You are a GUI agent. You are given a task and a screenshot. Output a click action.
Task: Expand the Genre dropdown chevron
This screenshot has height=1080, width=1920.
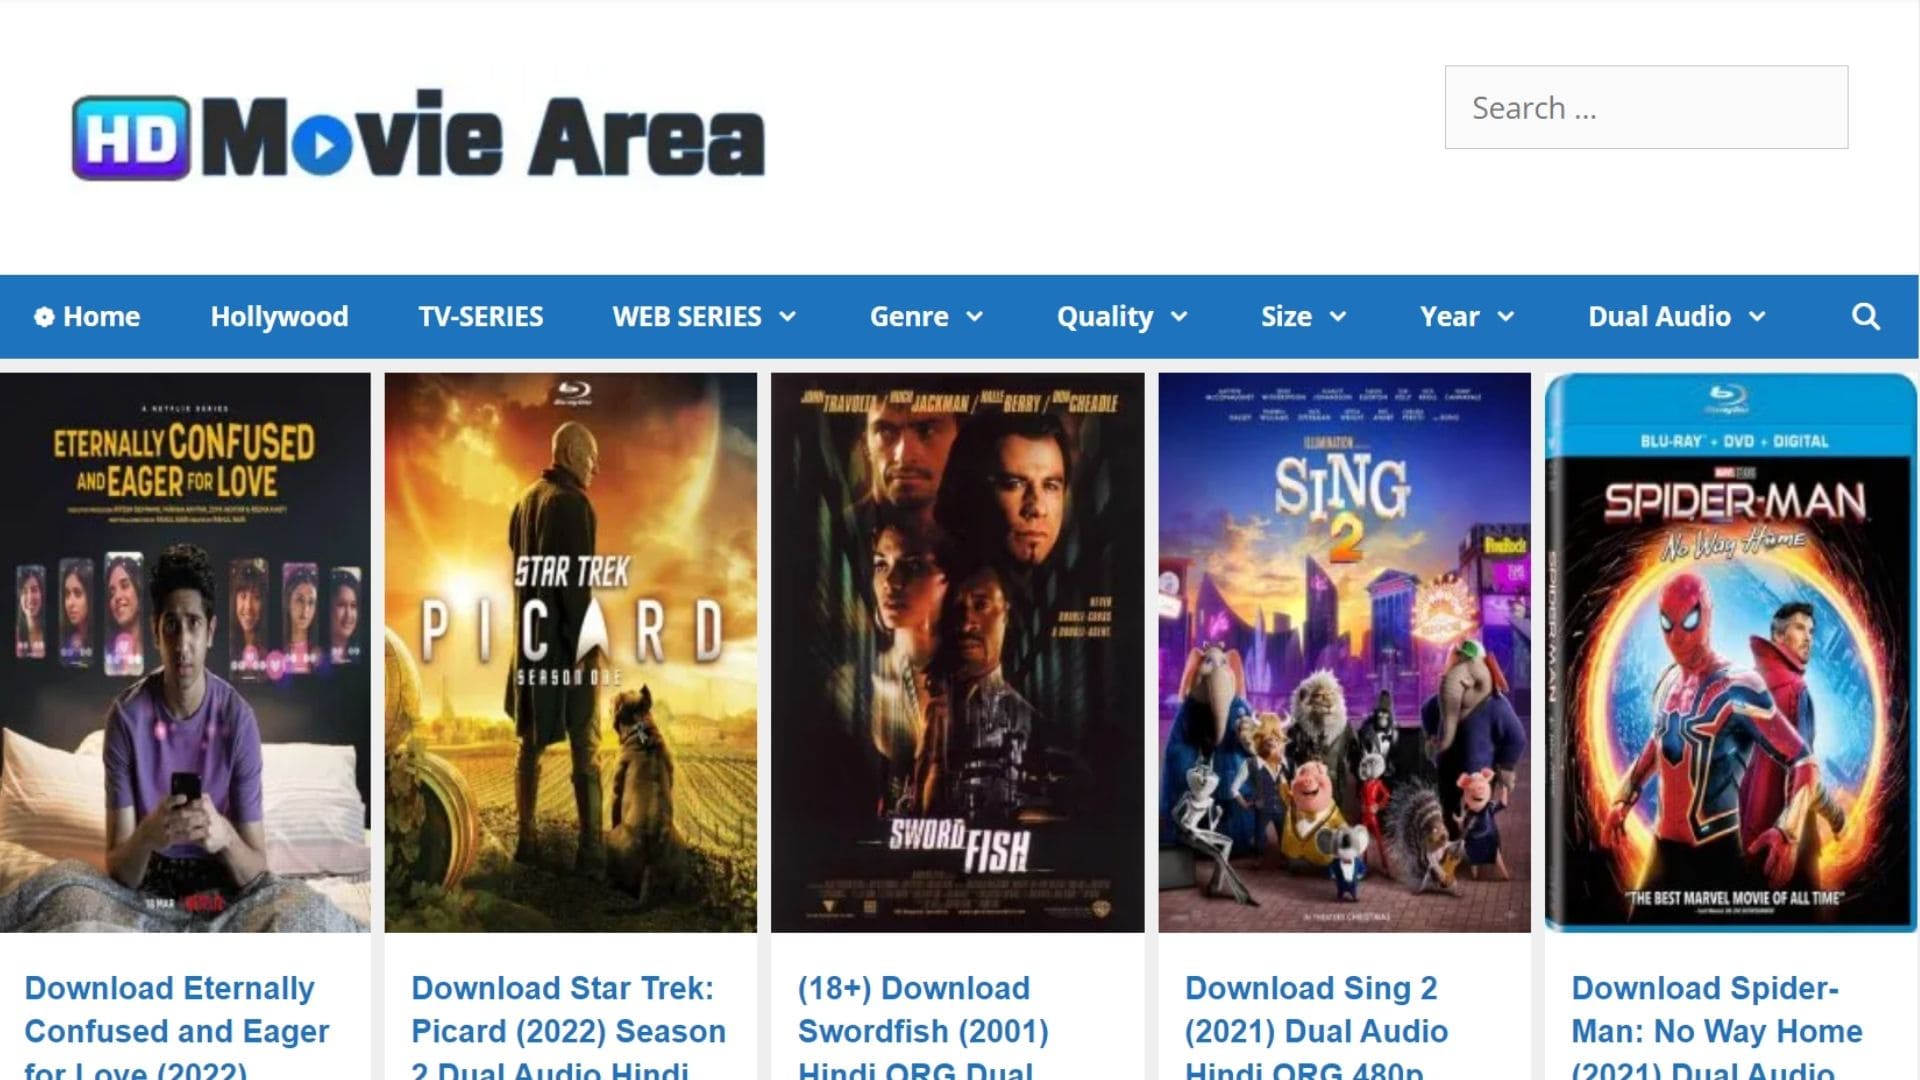click(x=975, y=317)
